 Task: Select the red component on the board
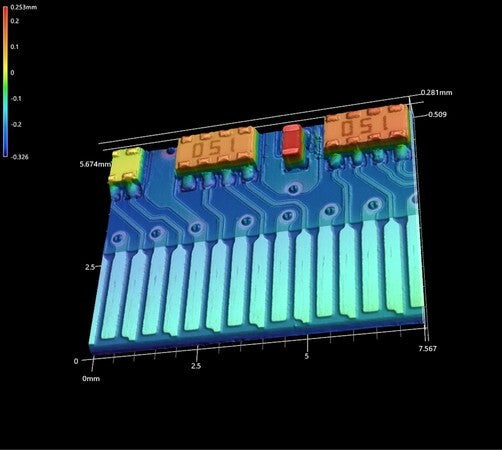coord(292,141)
